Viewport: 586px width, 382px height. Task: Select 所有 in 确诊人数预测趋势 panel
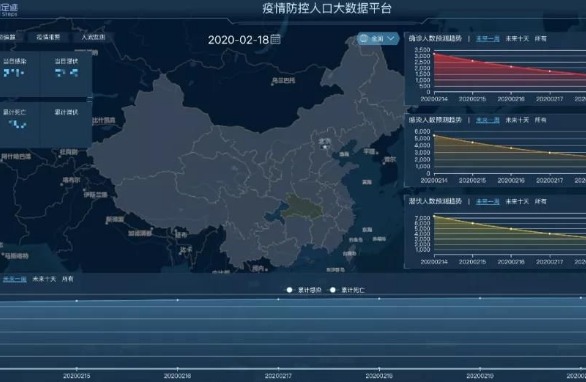(541, 38)
